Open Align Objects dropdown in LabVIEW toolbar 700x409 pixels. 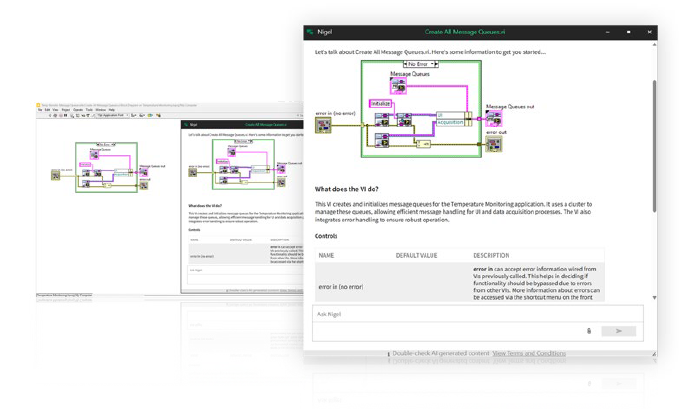click(133, 116)
